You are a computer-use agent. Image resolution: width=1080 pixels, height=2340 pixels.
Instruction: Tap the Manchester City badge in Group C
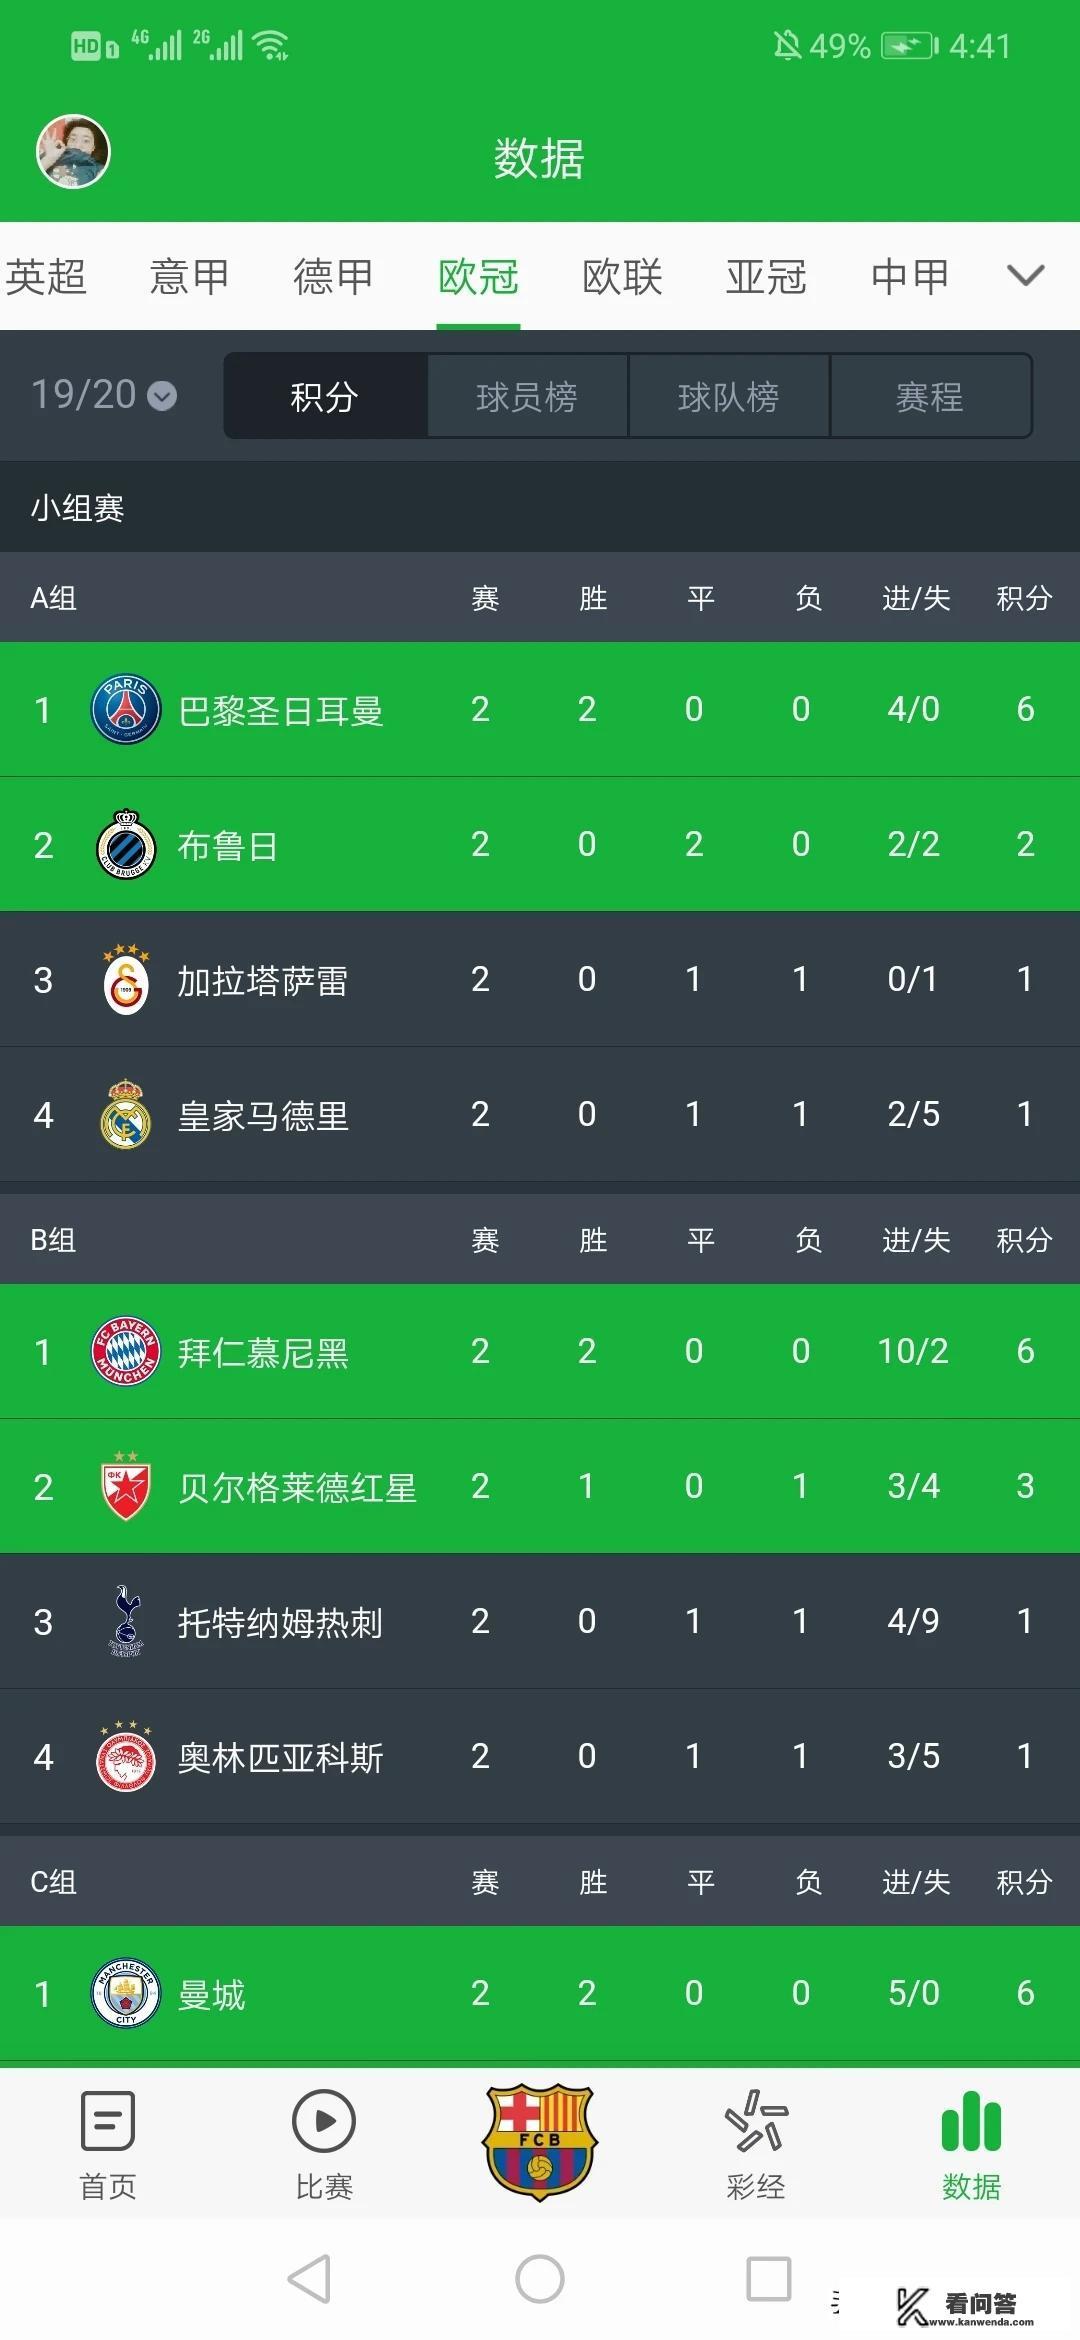click(124, 1994)
